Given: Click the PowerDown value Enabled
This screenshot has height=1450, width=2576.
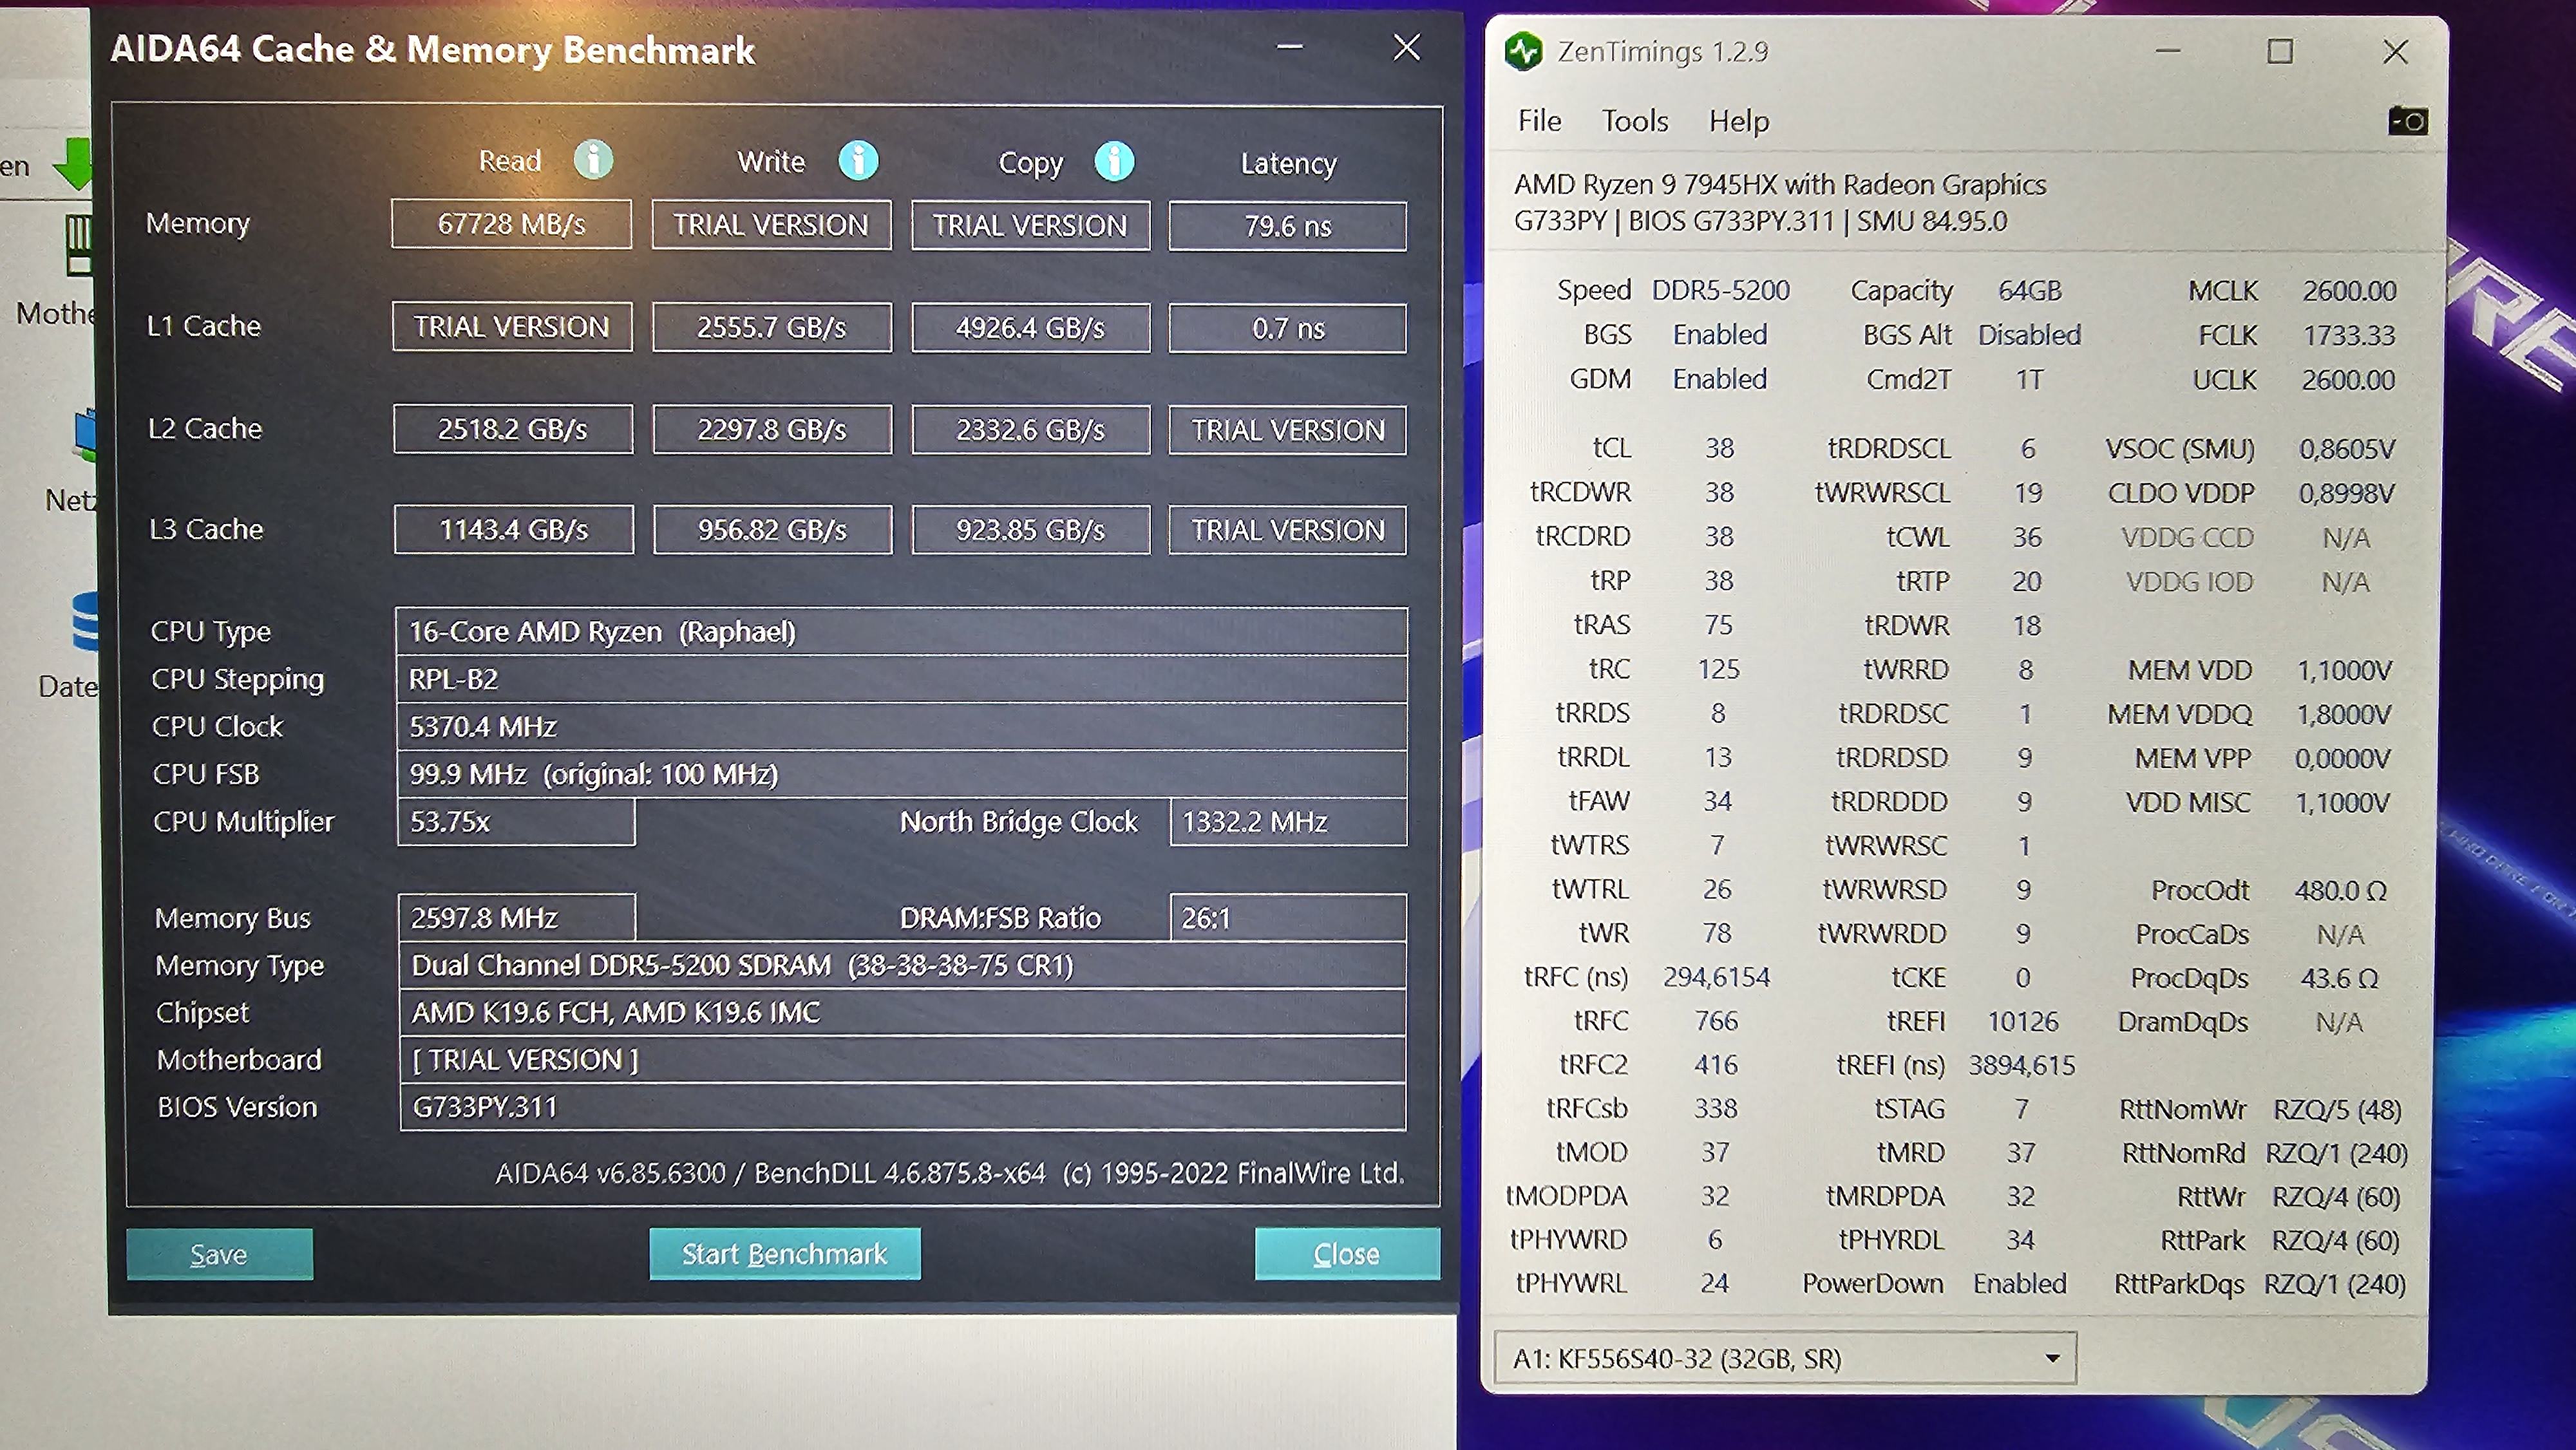Looking at the screenshot, I should (x=2019, y=1284).
